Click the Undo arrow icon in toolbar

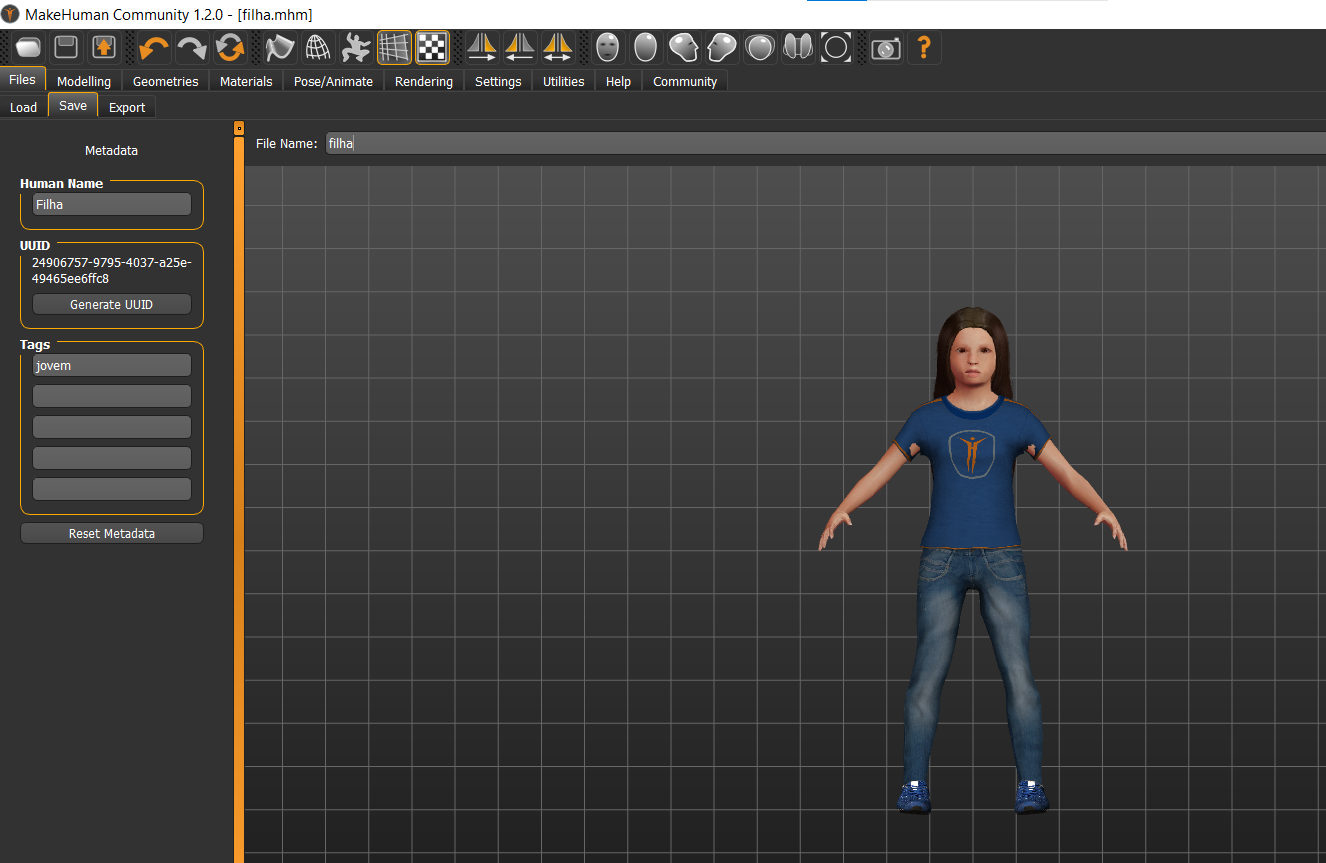click(153, 47)
